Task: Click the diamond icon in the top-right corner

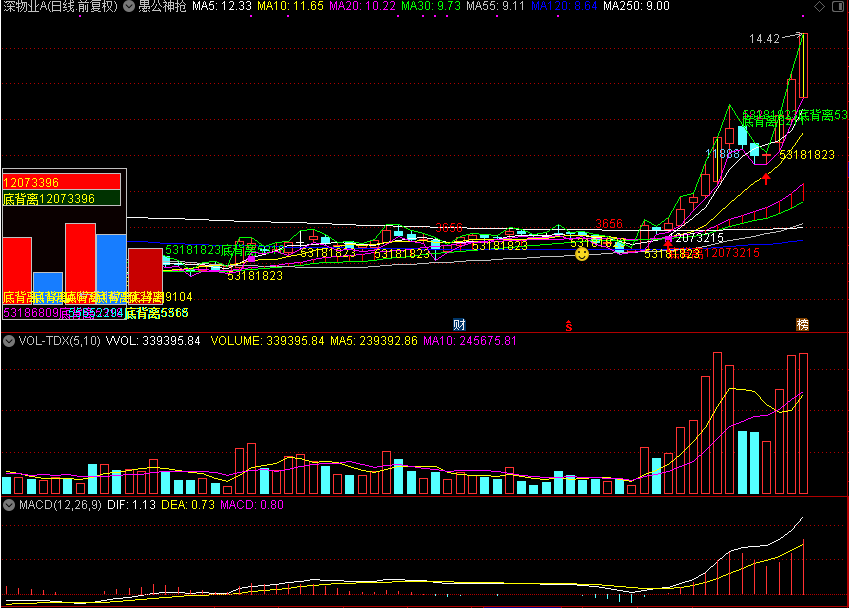Action: pyautogui.click(x=820, y=6)
